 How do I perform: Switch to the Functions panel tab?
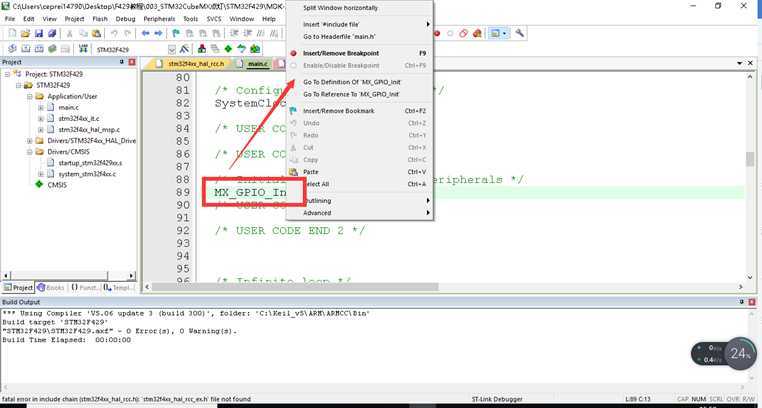[x=84, y=288]
